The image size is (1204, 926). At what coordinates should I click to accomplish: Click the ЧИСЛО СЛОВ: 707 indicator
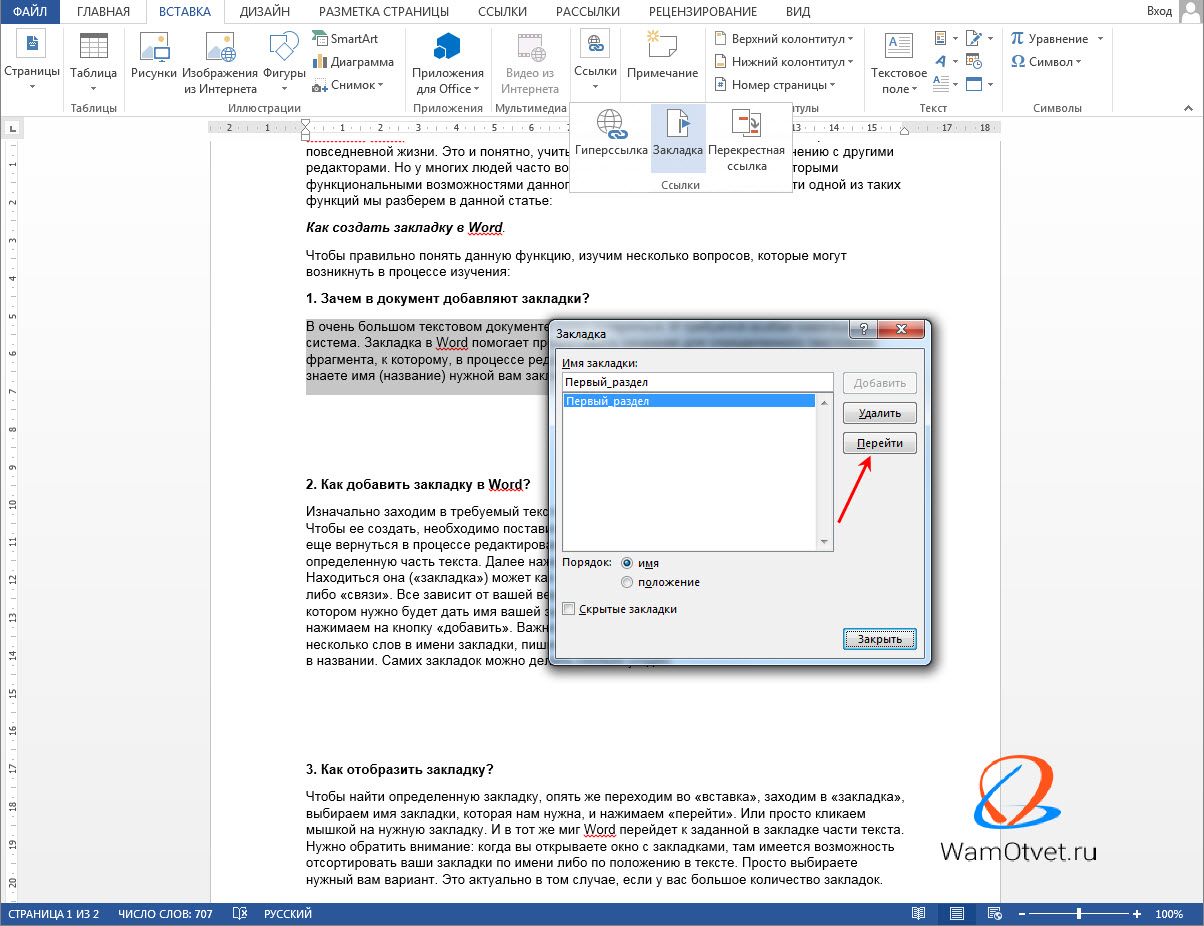click(165, 914)
